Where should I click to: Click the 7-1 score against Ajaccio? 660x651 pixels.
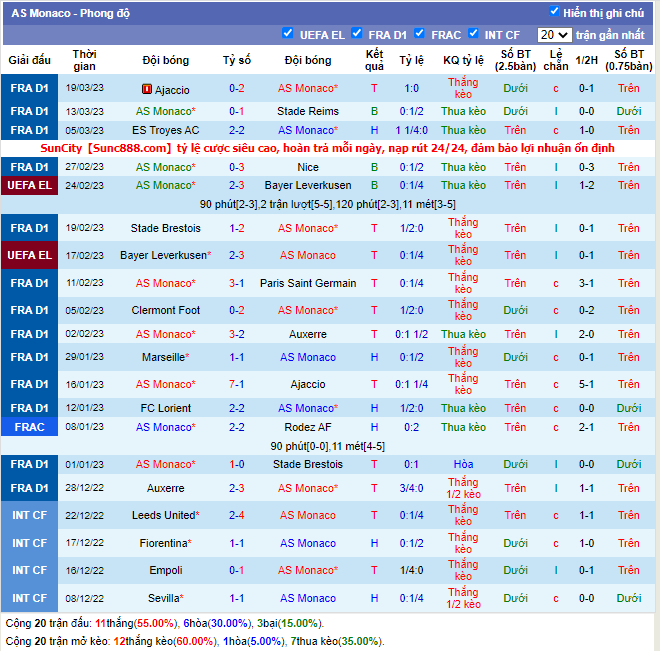(x=237, y=384)
